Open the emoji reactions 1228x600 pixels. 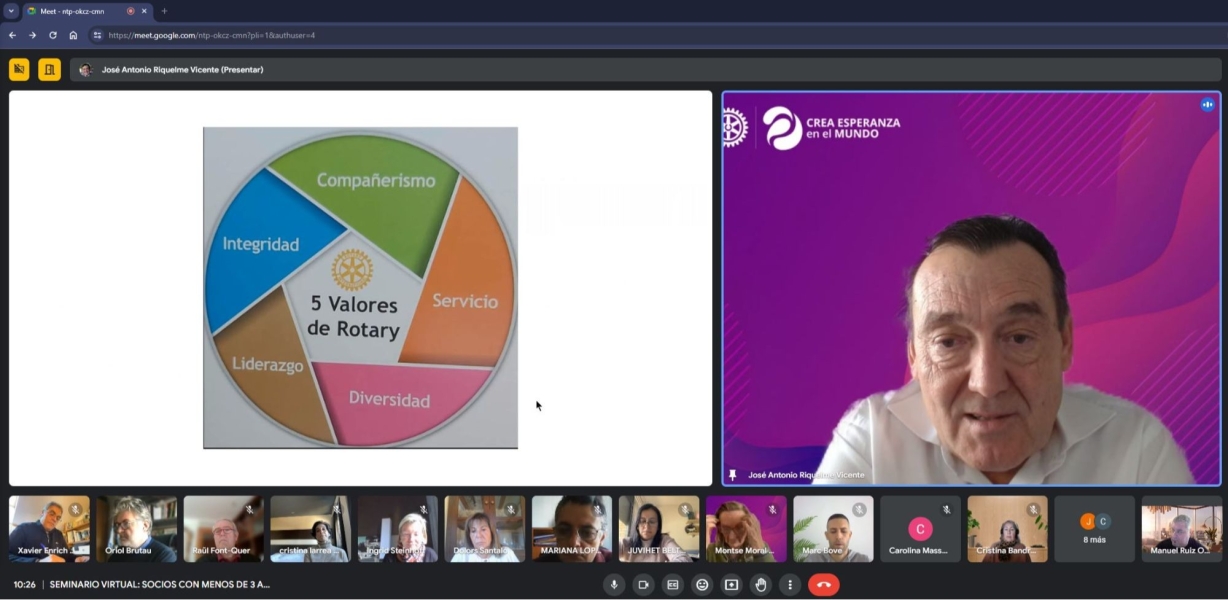[702, 585]
